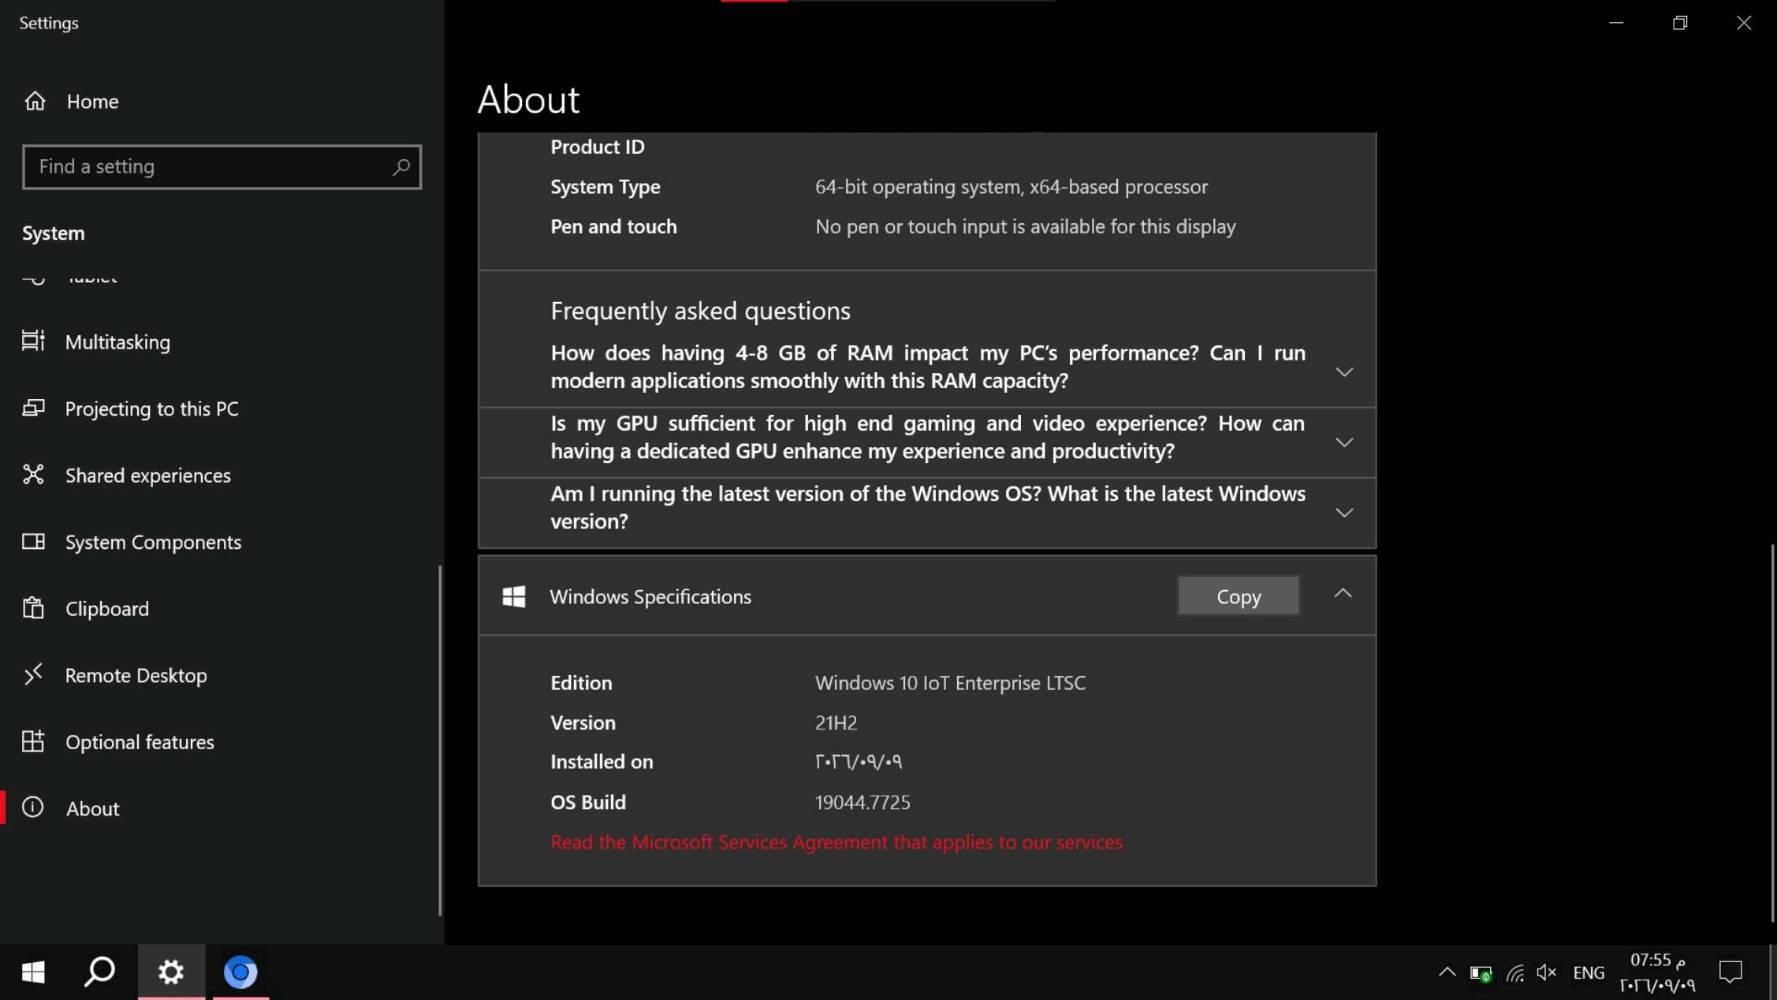Screen dimensions: 1777x1000
Task: Click the Installed on date value
Action: [858, 762]
